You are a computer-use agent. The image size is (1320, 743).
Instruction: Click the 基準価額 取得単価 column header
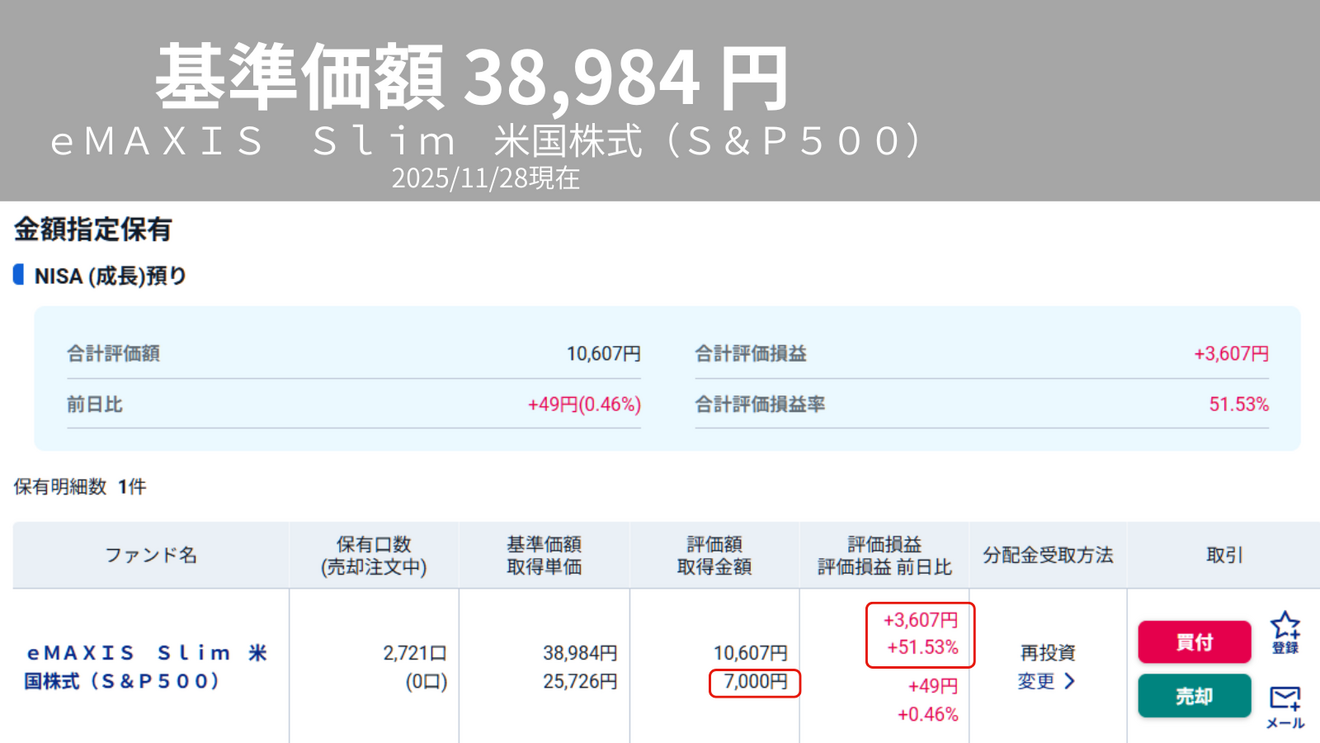[x=544, y=555]
